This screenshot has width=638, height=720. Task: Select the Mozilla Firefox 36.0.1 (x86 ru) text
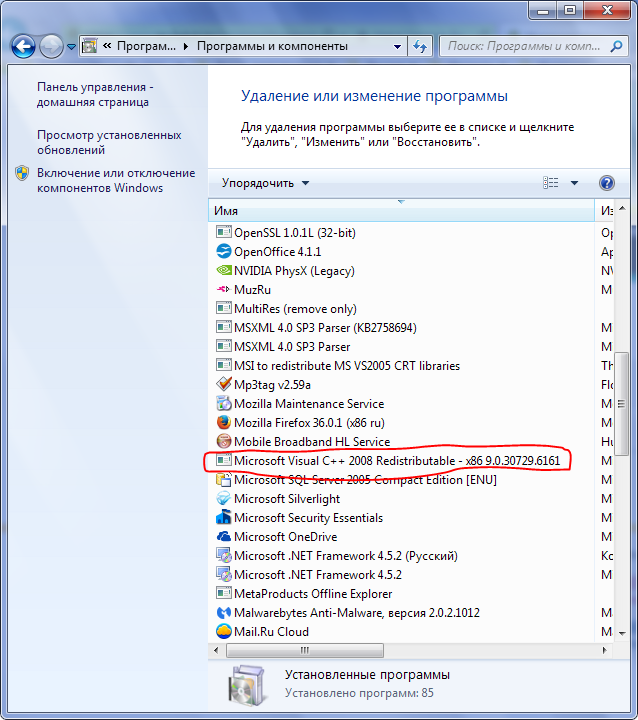click(x=309, y=422)
